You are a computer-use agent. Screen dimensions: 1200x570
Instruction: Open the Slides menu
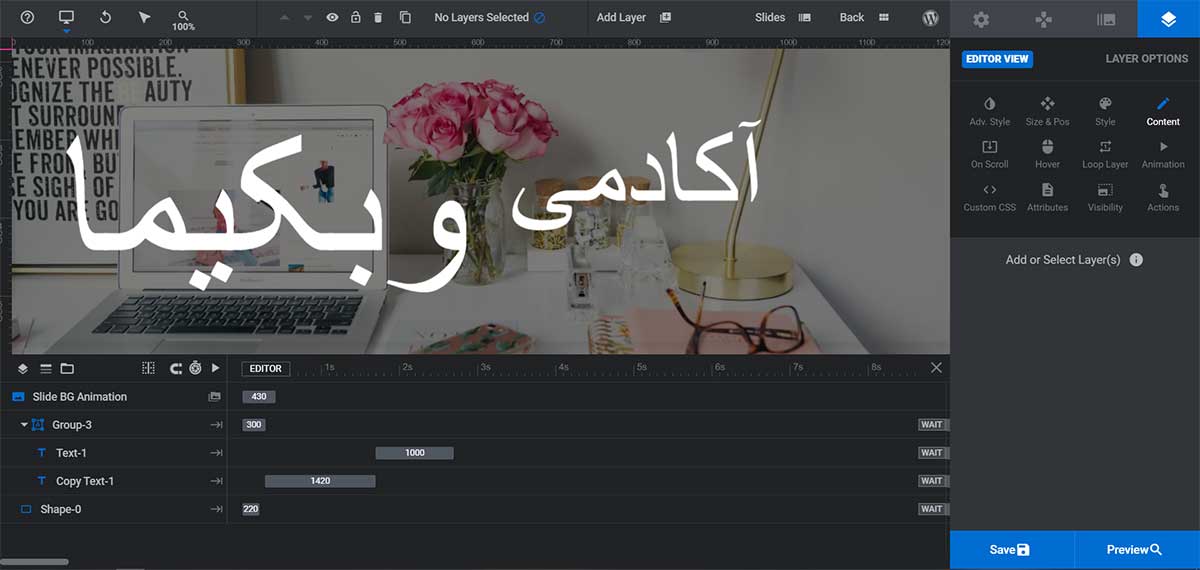point(783,18)
